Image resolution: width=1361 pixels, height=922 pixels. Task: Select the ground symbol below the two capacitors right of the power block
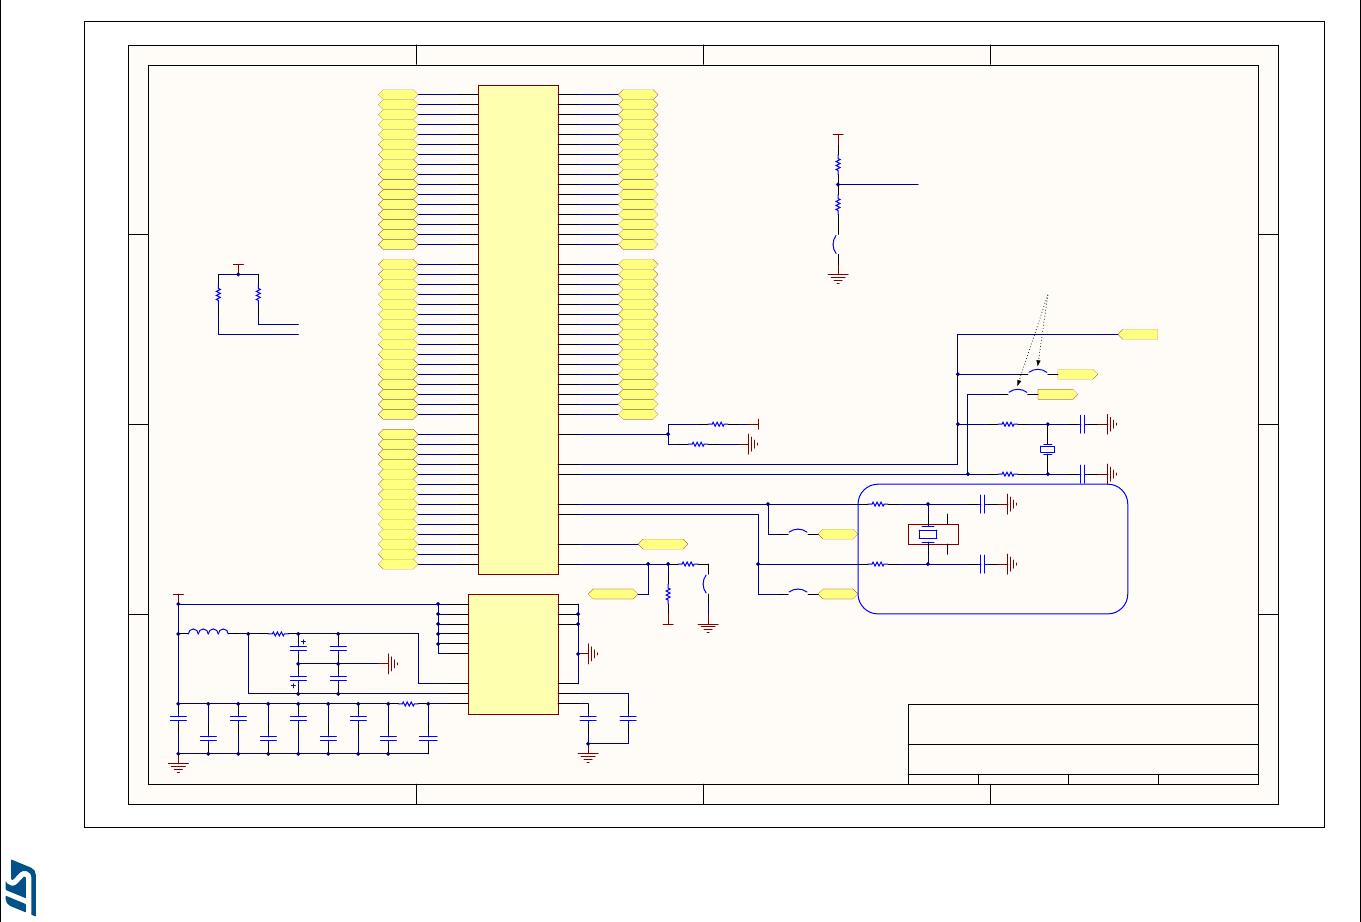[588, 757]
